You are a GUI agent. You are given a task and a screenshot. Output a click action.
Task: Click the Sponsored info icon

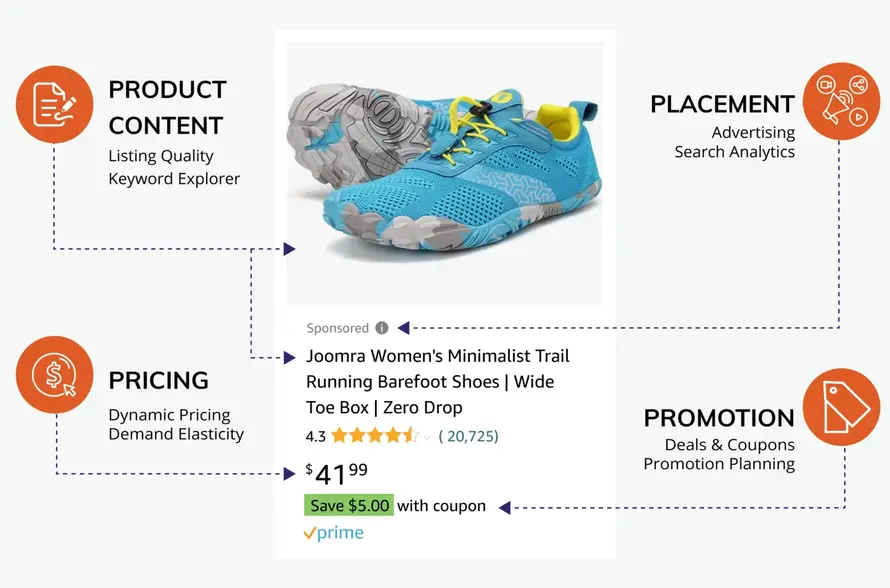click(x=381, y=328)
